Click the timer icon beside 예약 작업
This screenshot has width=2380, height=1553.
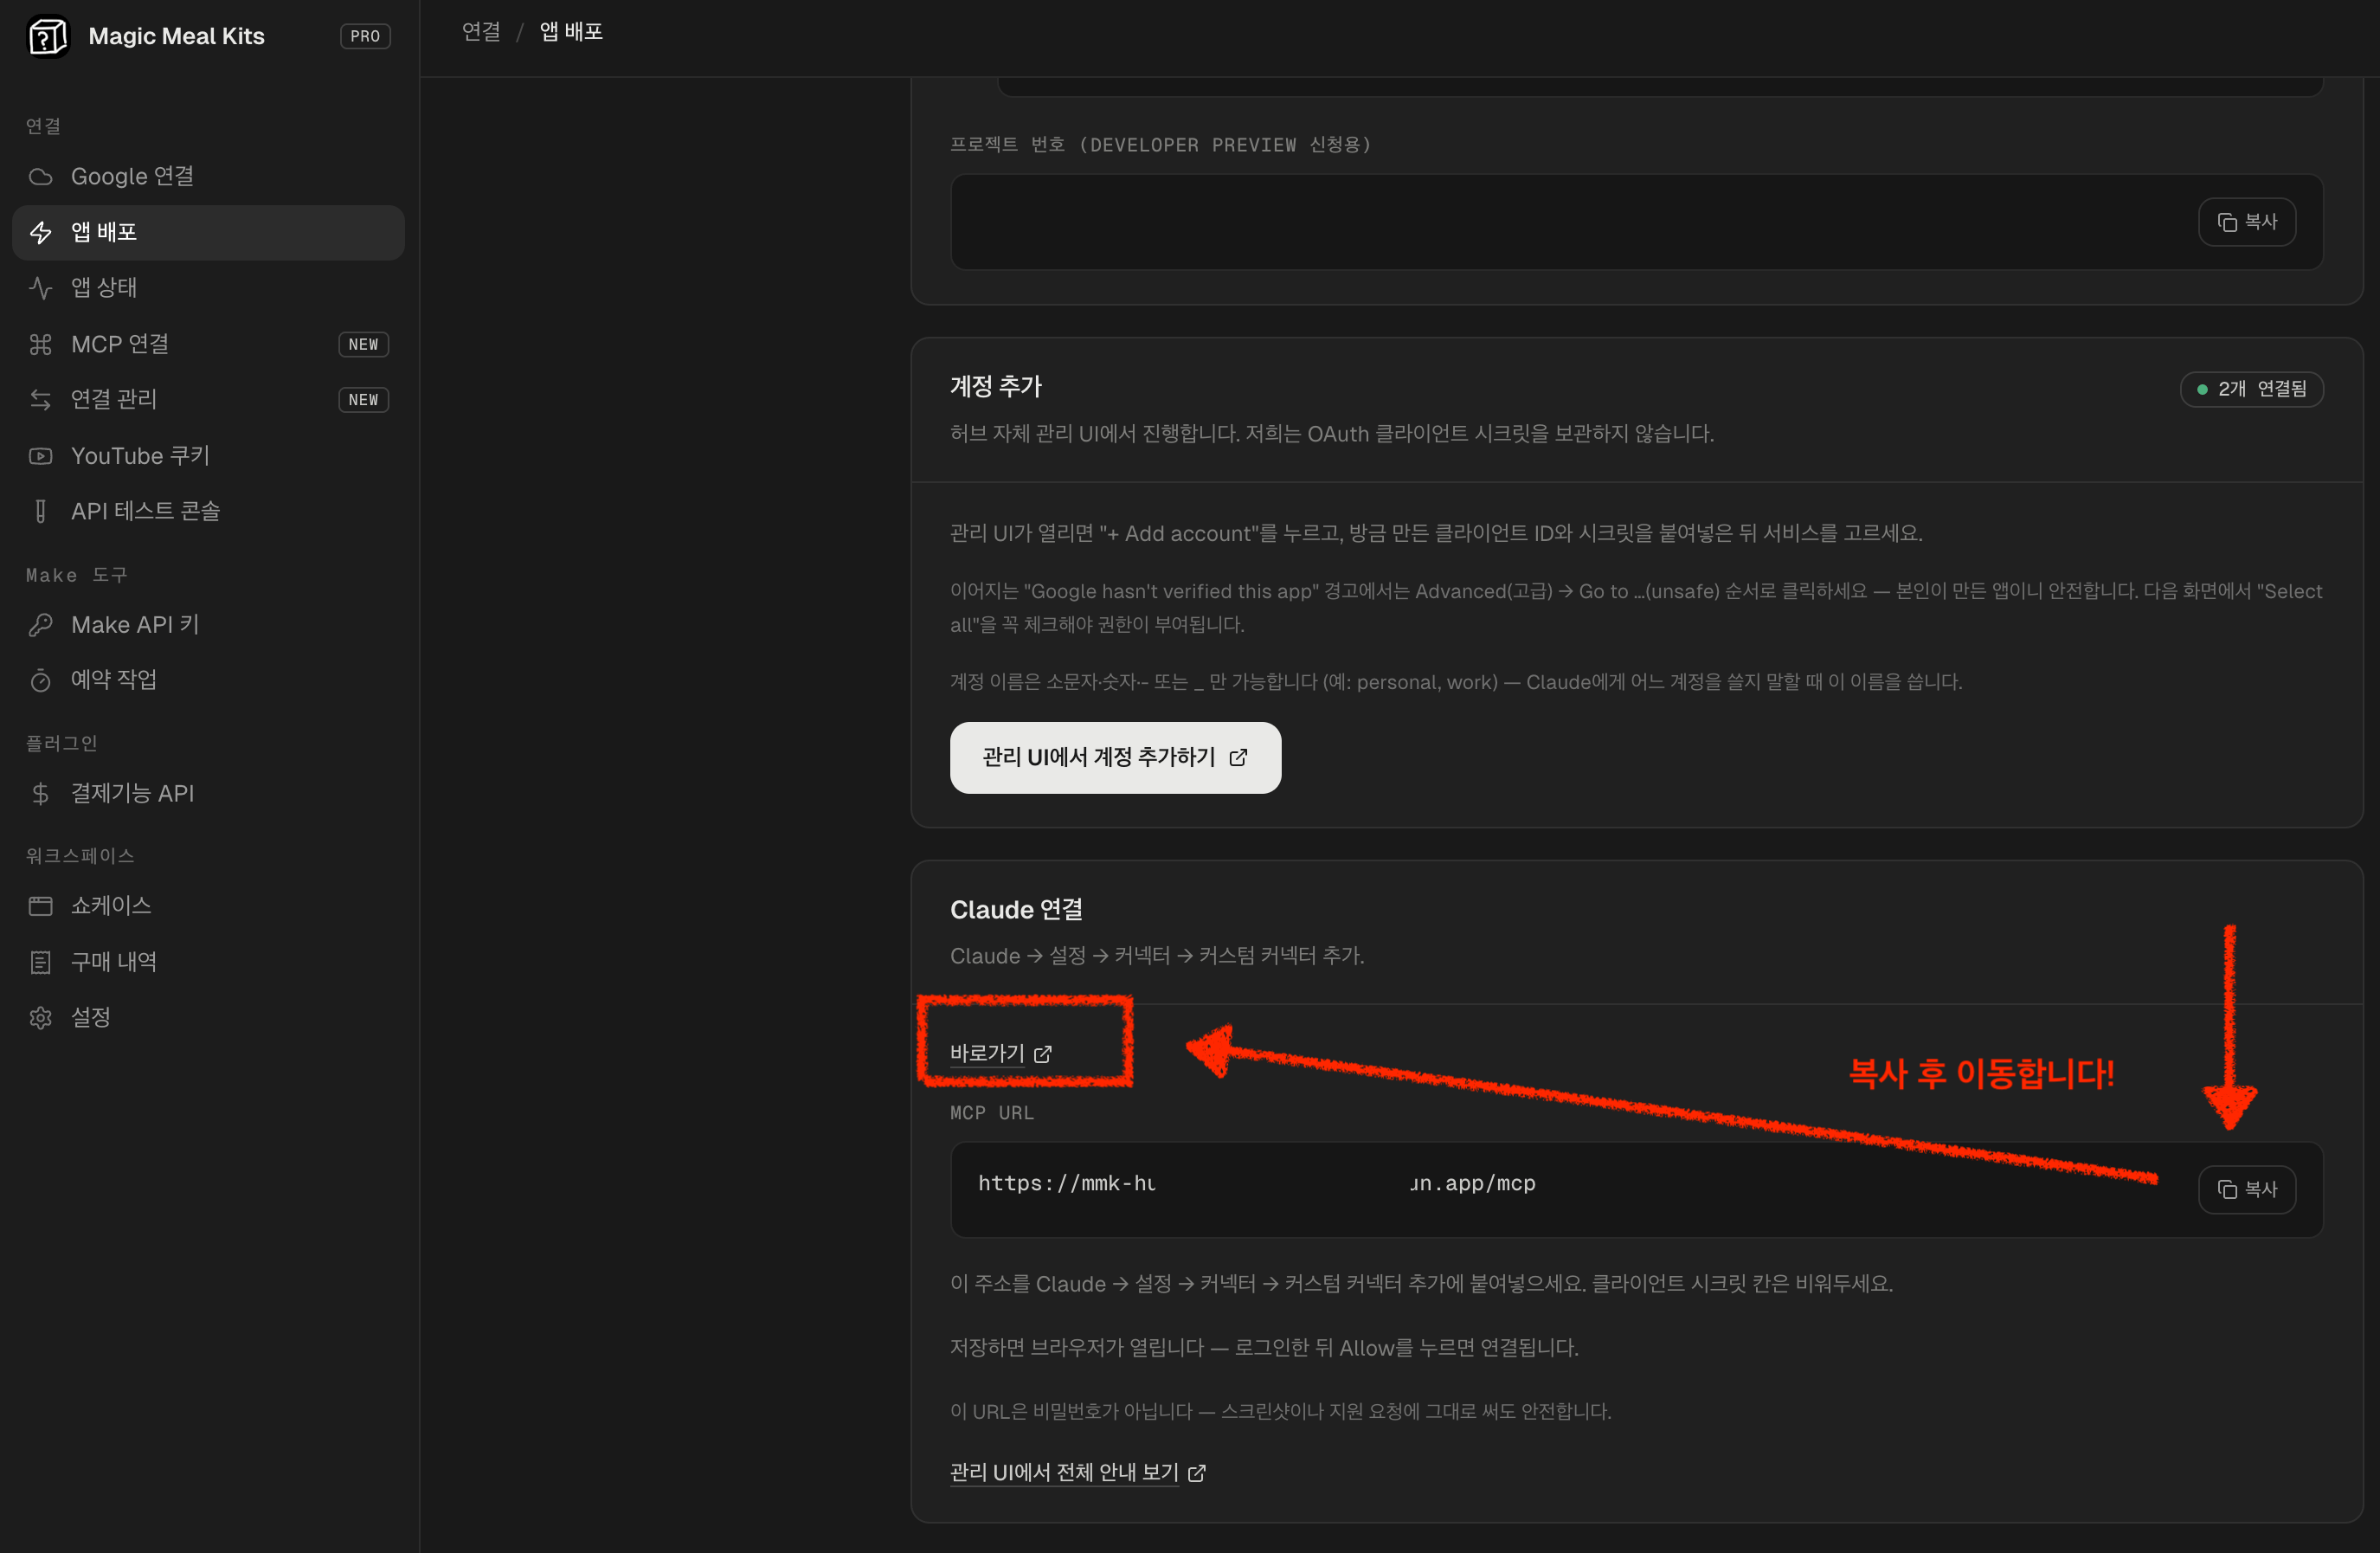pyautogui.click(x=40, y=681)
